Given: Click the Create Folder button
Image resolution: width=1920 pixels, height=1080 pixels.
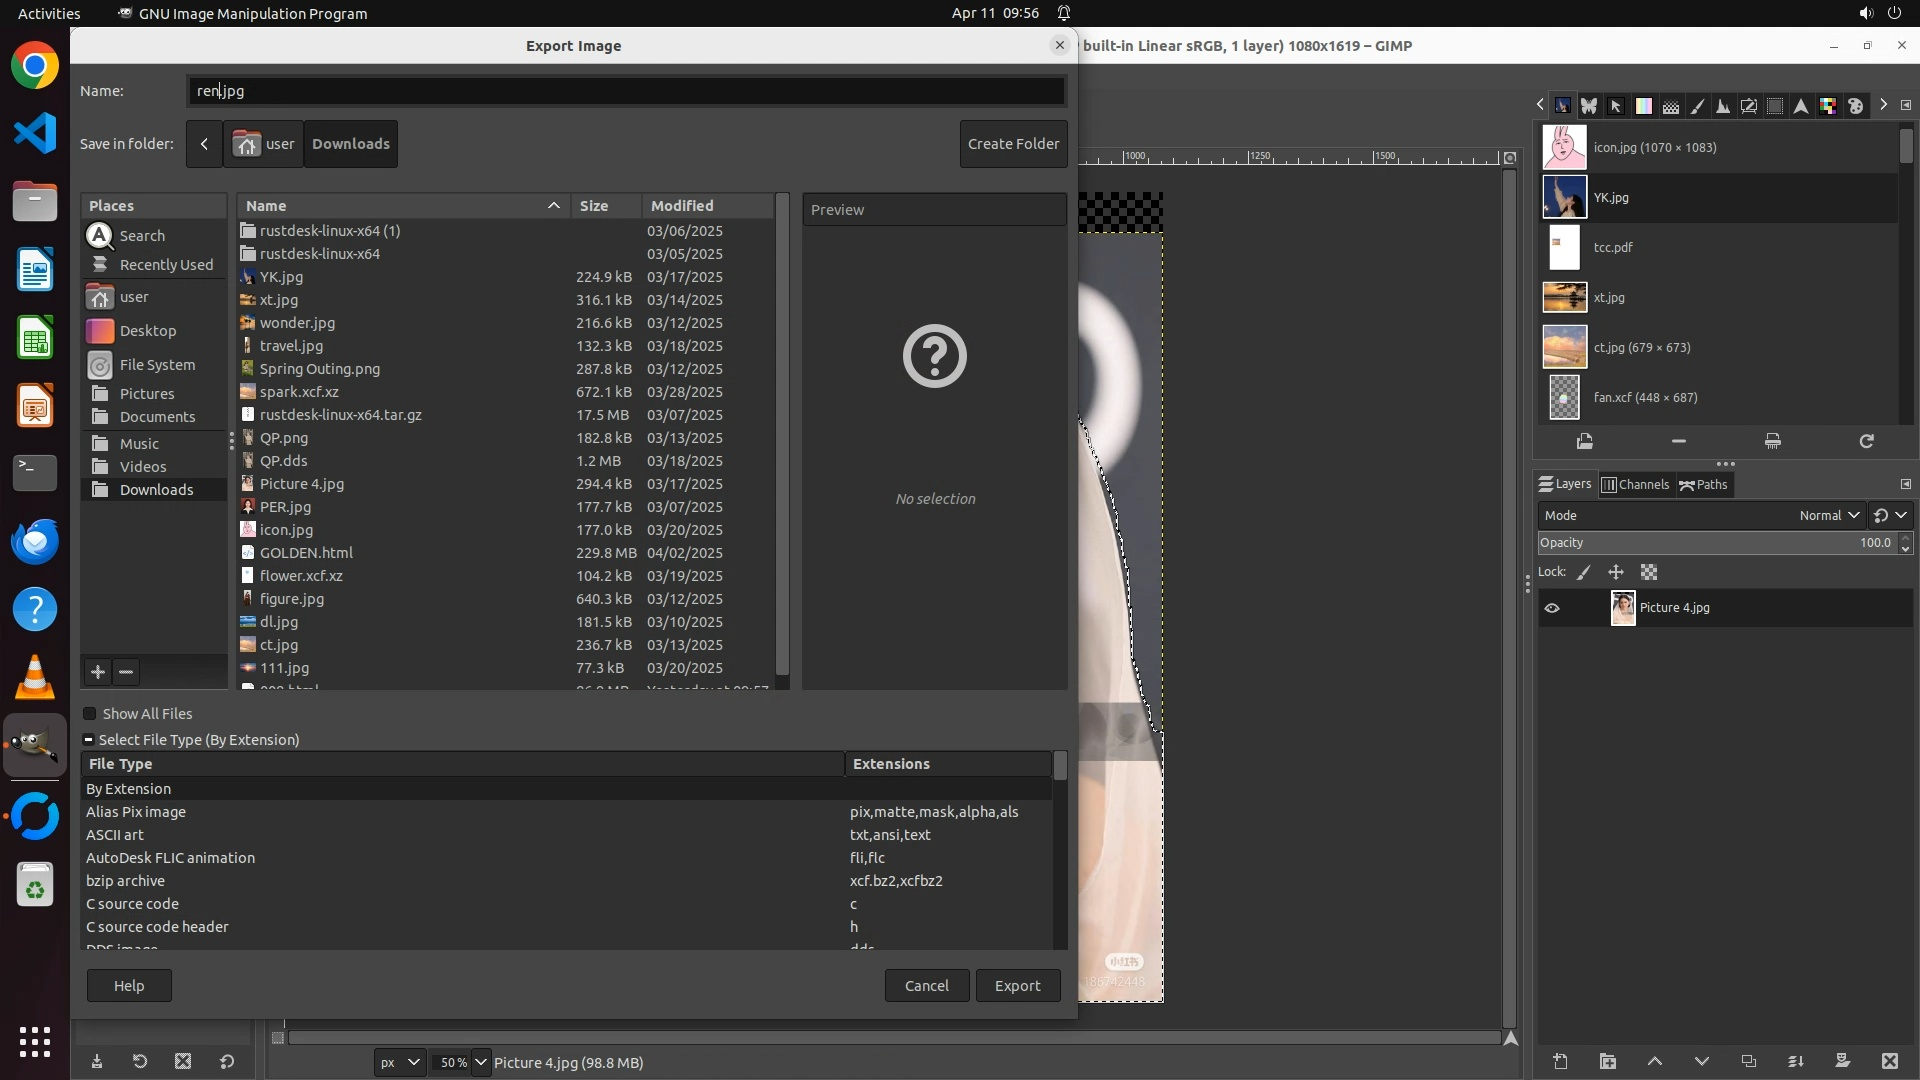Looking at the screenshot, I should coord(1013,144).
